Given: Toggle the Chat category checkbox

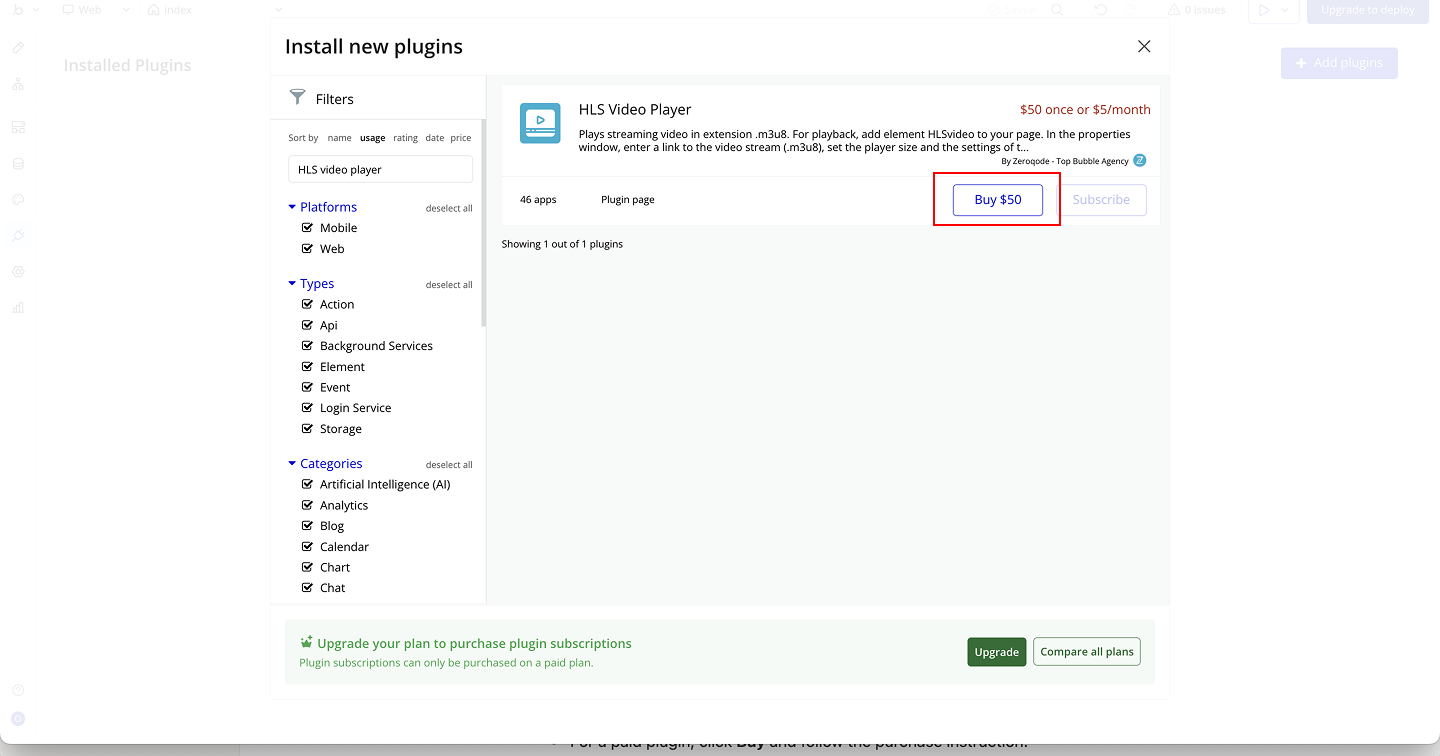Looking at the screenshot, I should (x=308, y=588).
